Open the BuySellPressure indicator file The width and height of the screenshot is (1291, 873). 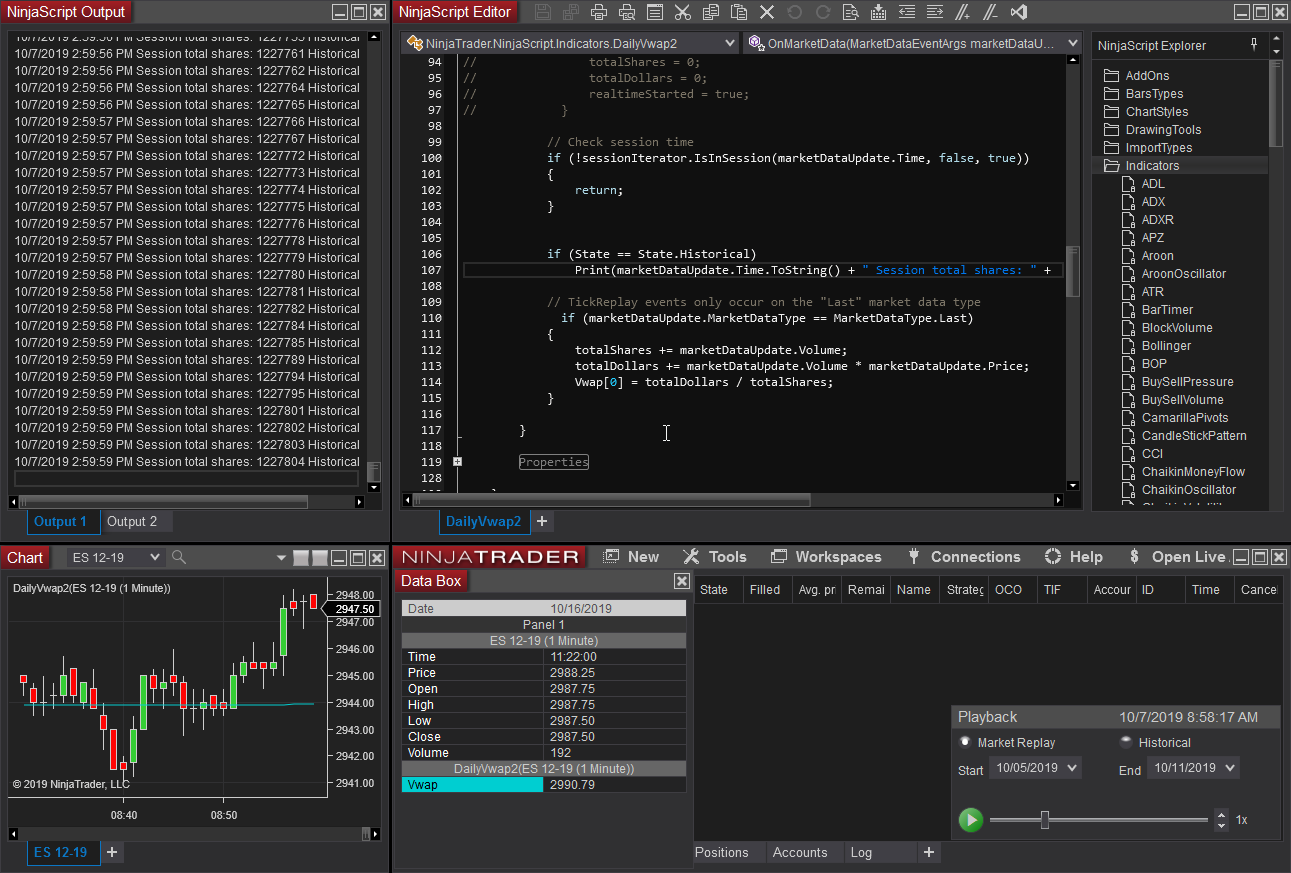coord(1187,382)
